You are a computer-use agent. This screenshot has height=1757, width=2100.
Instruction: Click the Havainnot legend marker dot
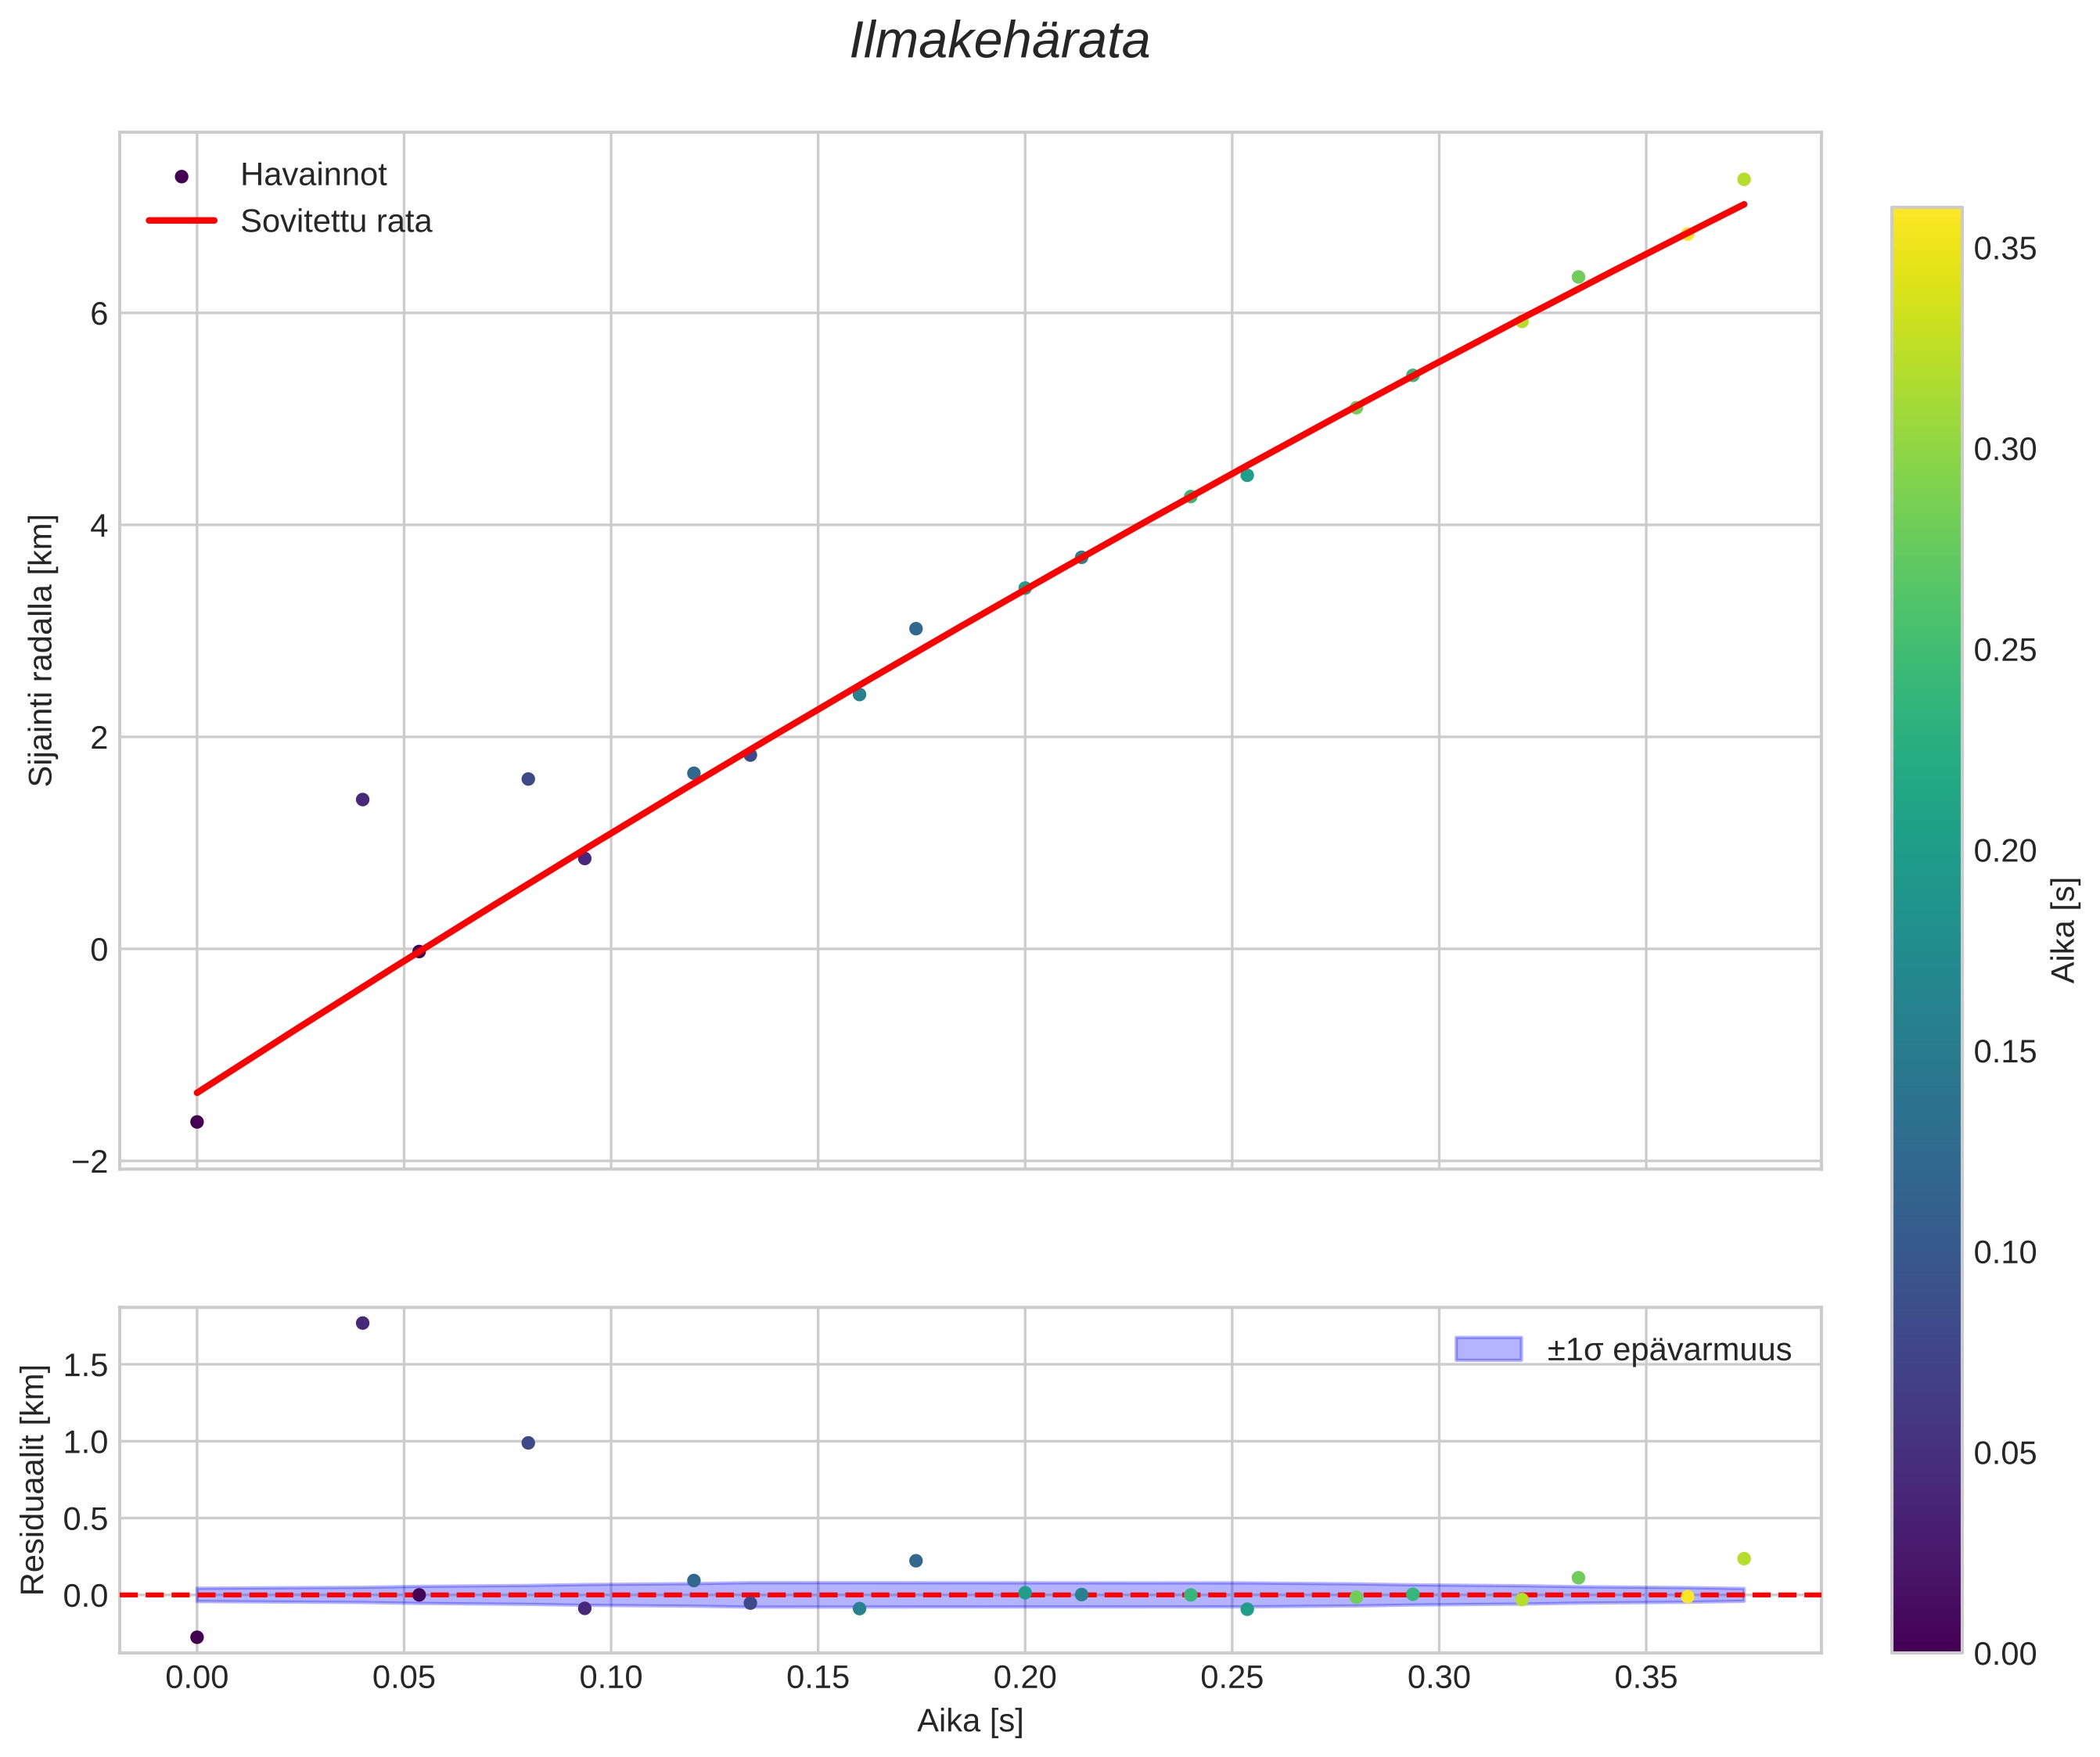[x=181, y=177]
